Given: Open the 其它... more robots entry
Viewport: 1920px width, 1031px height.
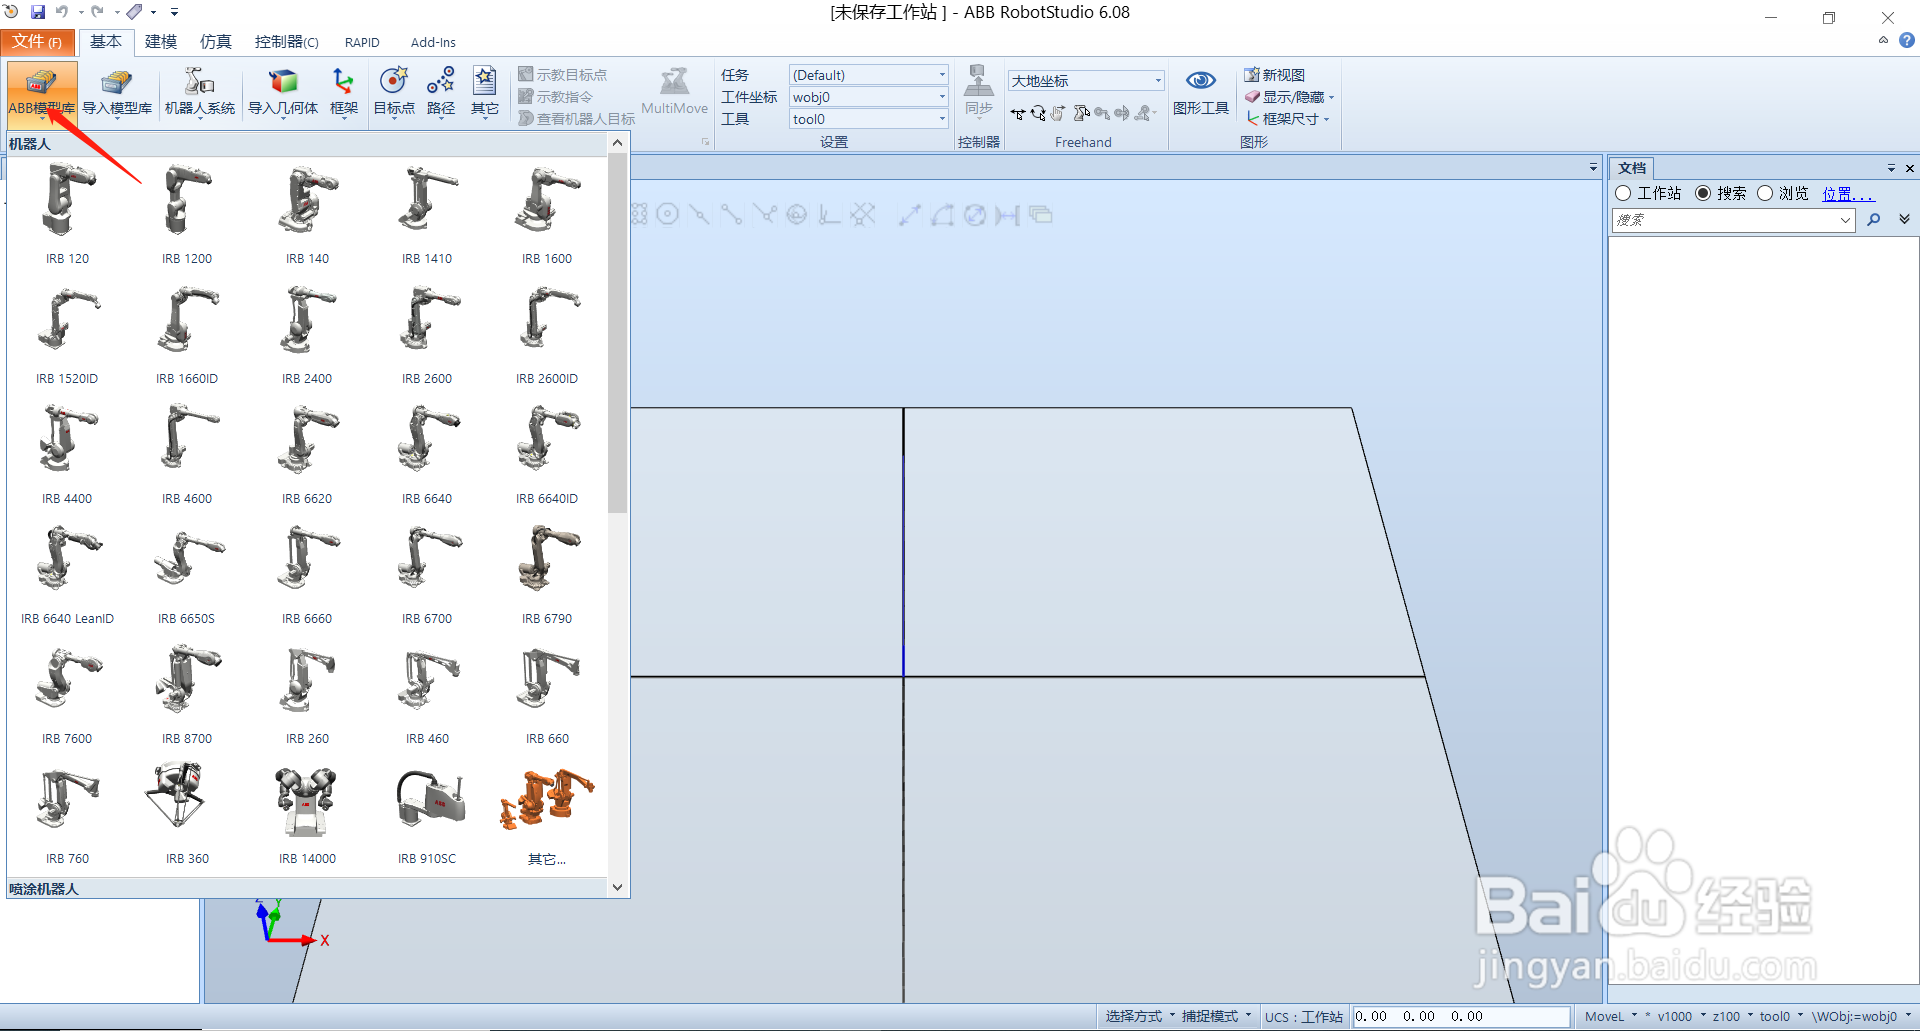Looking at the screenshot, I should [x=547, y=815].
